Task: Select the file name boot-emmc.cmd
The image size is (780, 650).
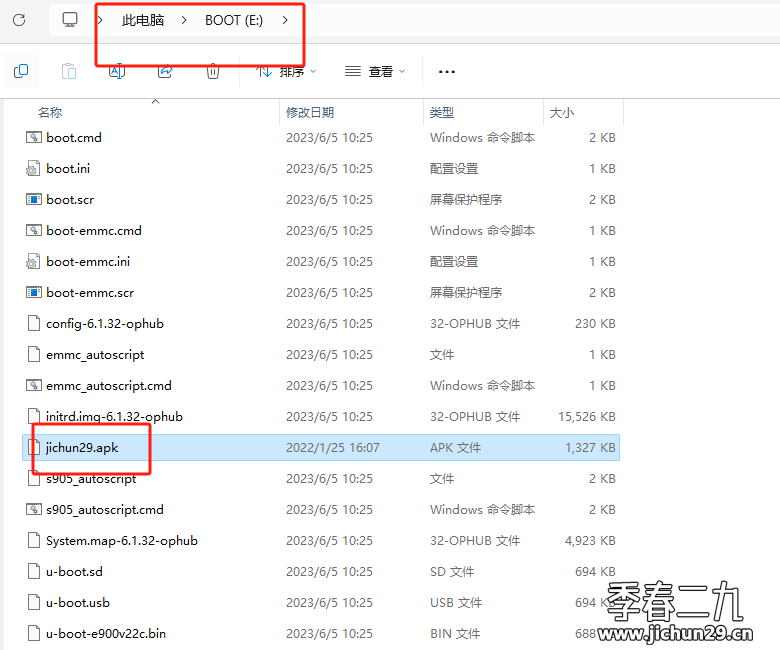Action: pyautogui.click(x=94, y=231)
